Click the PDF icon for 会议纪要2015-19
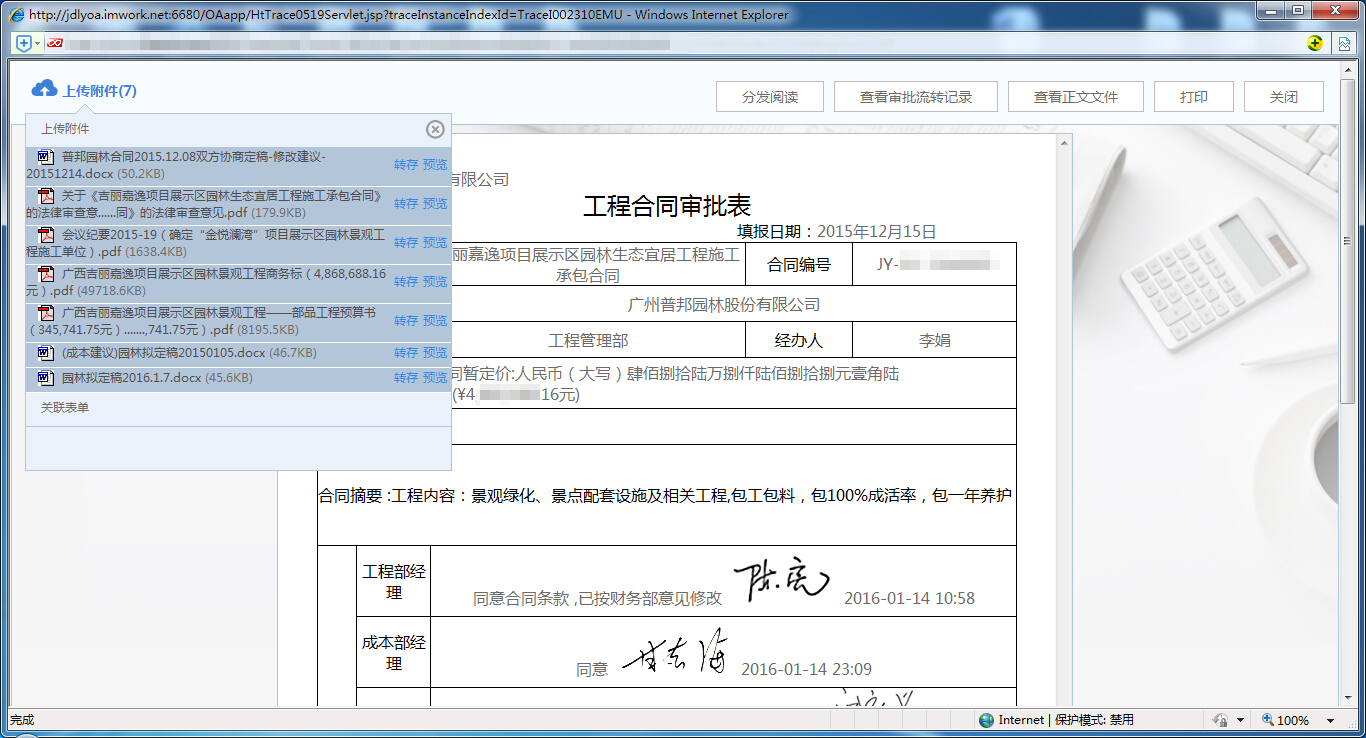The image size is (1366, 738). [45, 235]
